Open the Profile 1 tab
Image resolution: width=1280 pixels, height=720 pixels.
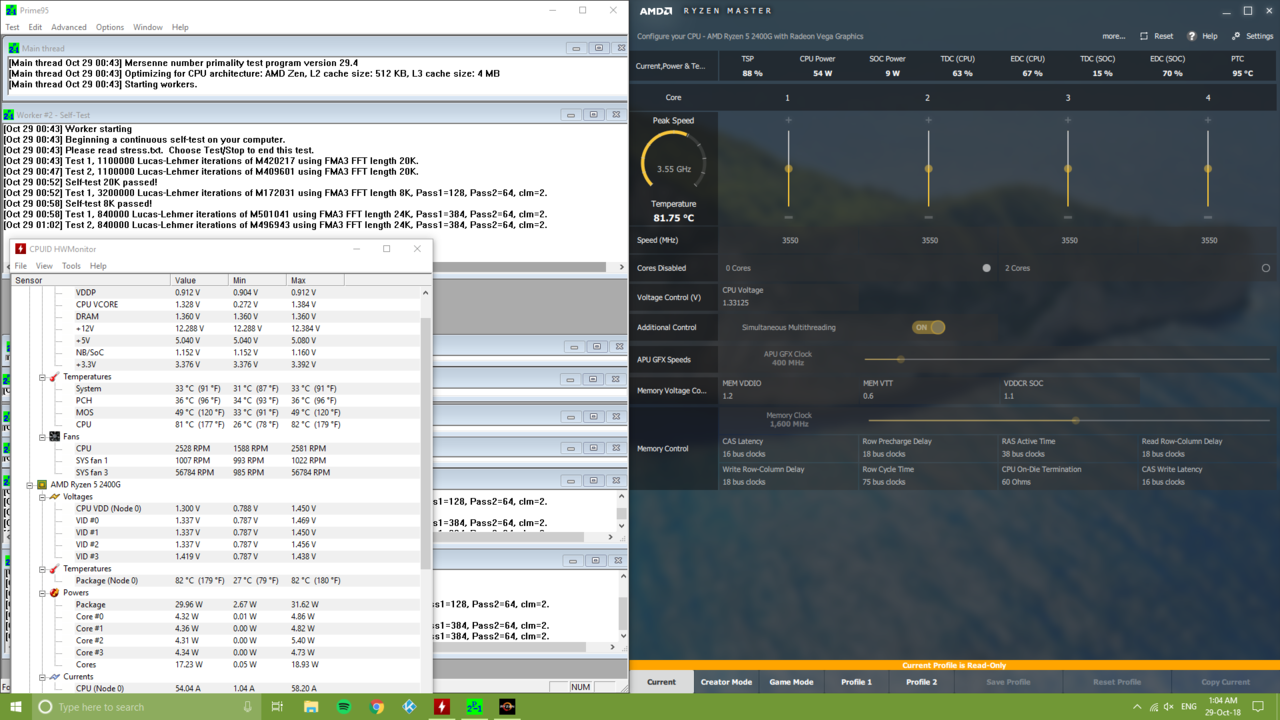[x=856, y=682]
